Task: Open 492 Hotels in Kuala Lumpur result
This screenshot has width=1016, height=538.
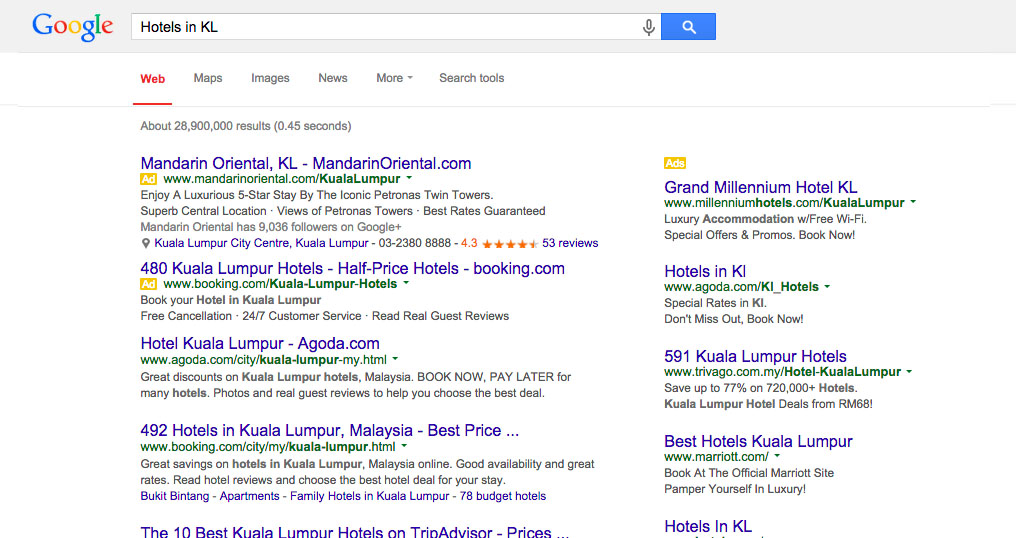Action: tap(330, 430)
